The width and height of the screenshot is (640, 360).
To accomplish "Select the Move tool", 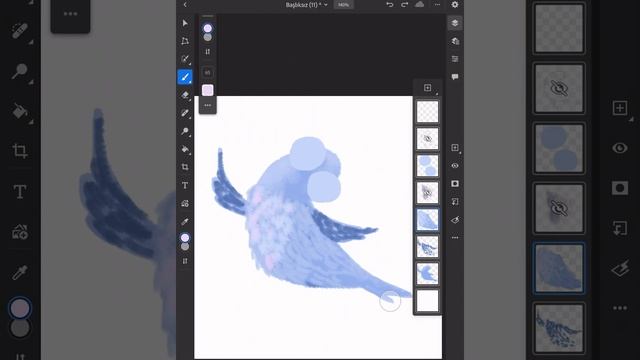I will [185, 23].
